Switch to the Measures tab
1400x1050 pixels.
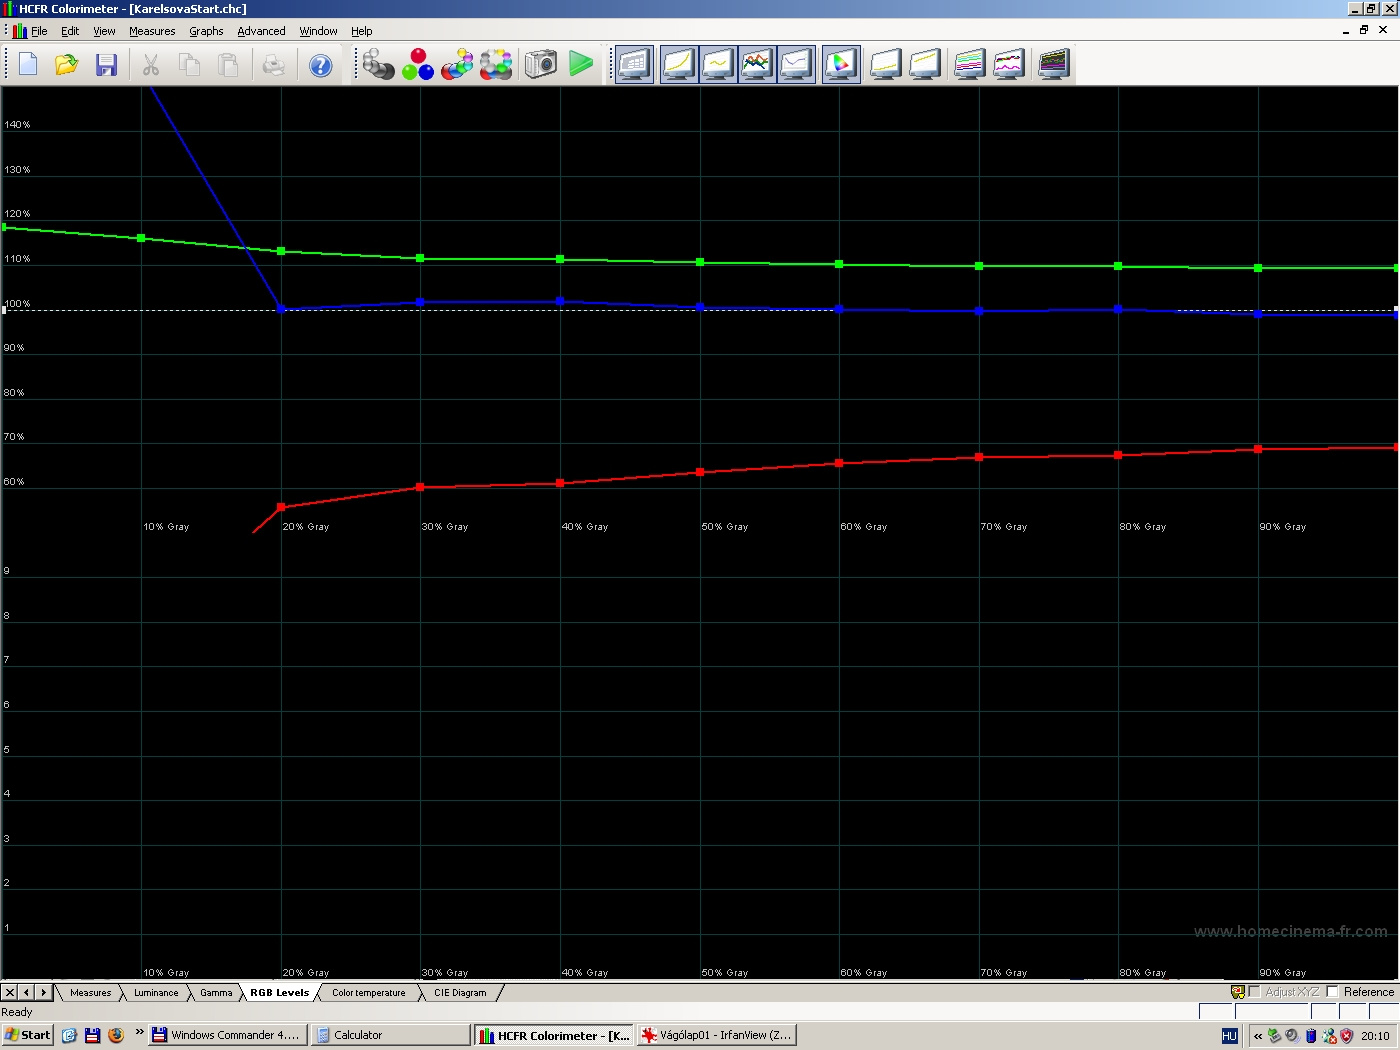coord(90,993)
